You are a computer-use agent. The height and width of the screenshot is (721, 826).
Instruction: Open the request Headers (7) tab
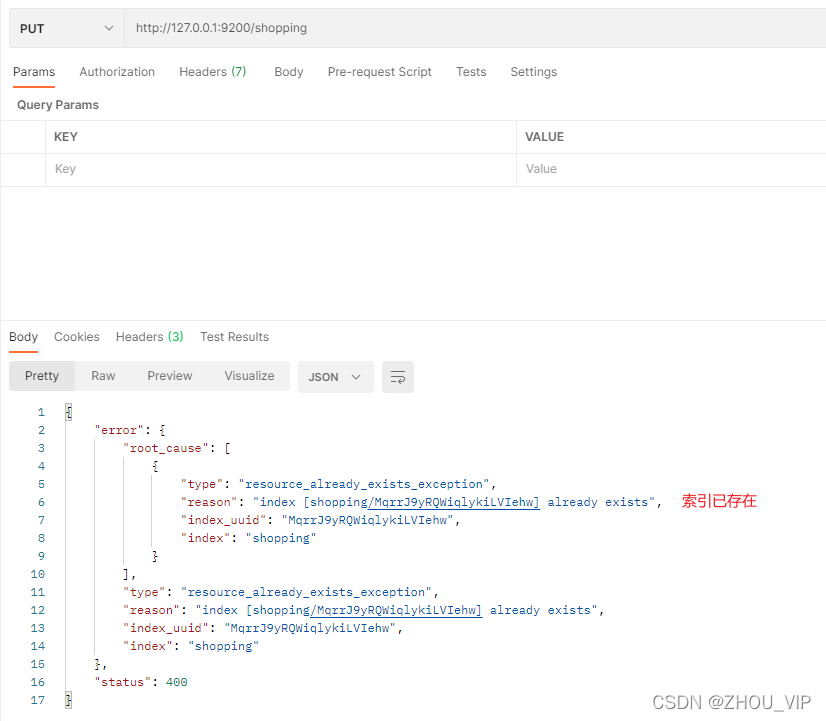213,72
